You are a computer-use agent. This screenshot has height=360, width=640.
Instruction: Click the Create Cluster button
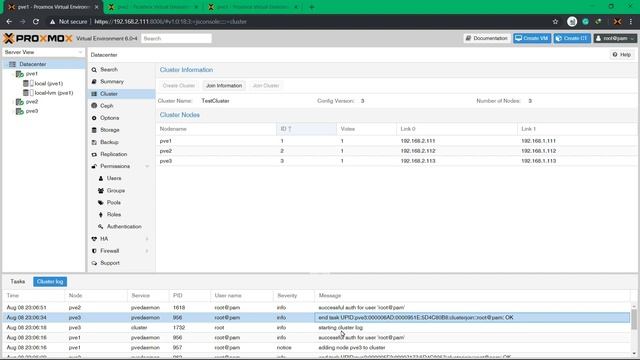pyautogui.click(x=179, y=86)
